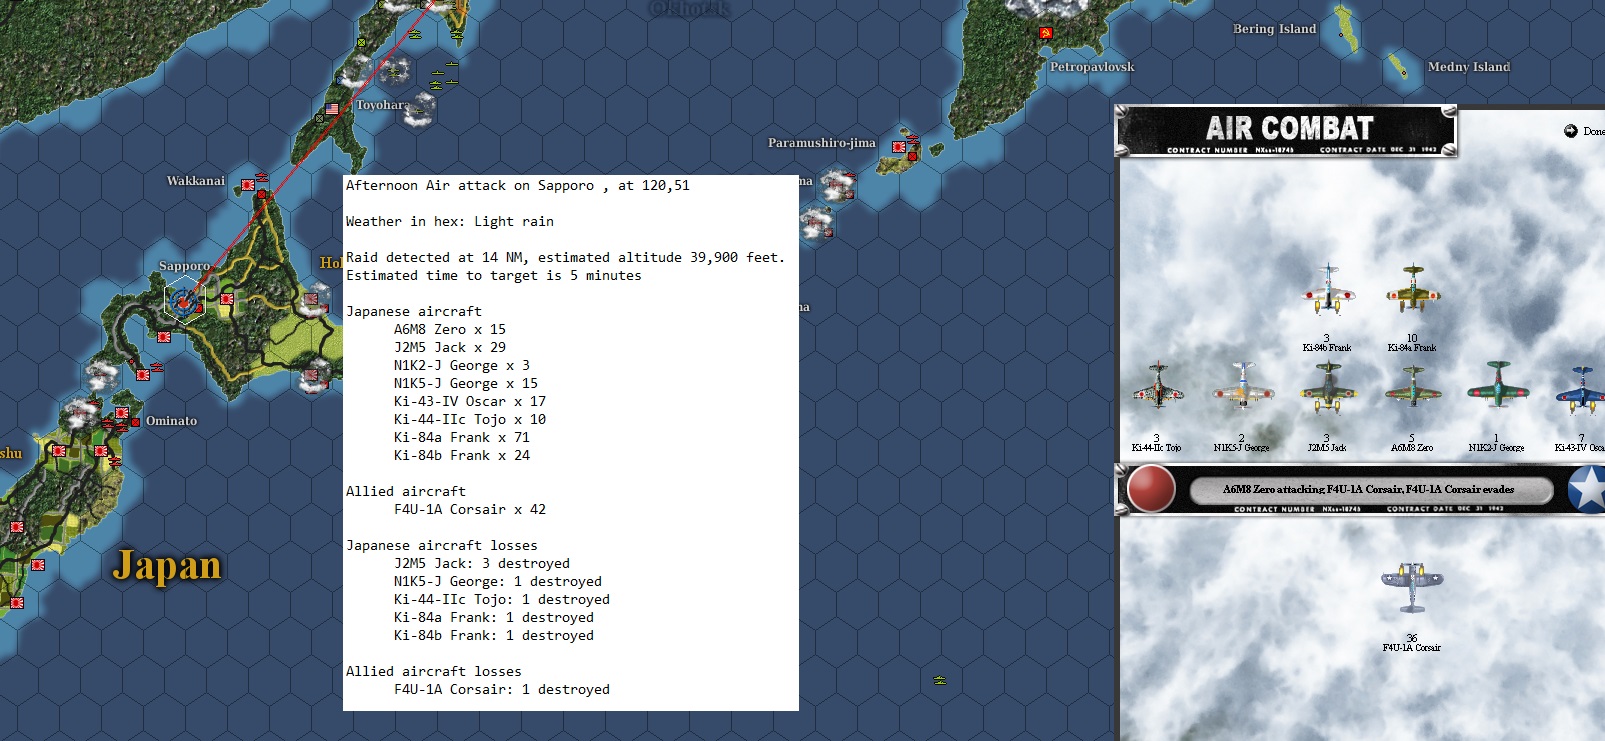Click the 'Ki-84a Frank: 1 destroyed' loss line

click(x=494, y=617)
